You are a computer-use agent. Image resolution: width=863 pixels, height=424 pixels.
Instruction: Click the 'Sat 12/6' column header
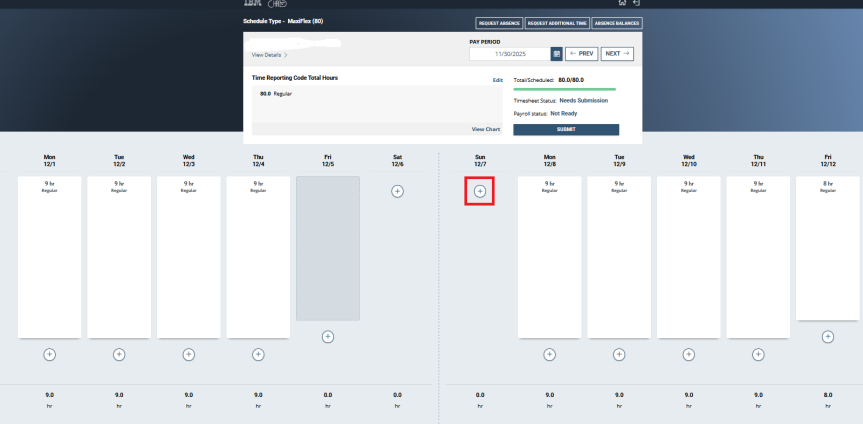click(x=397, y=161)
